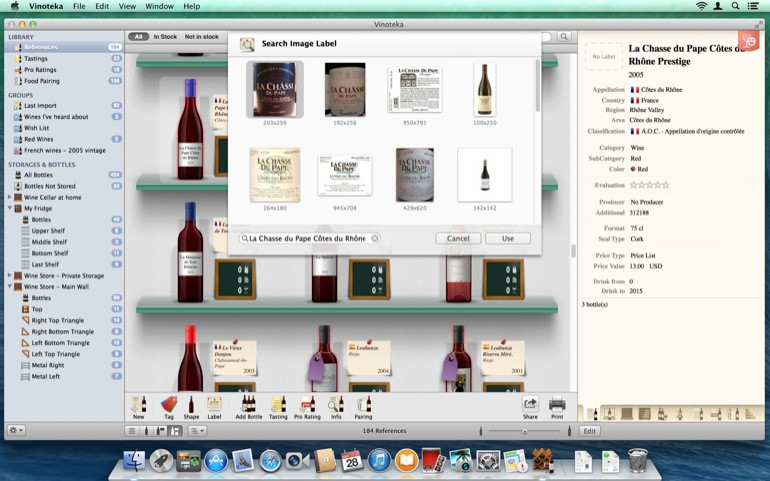Open Safari from the Dock
The image size is (770, 481).
pyautogui.click(x=270, y=461)
